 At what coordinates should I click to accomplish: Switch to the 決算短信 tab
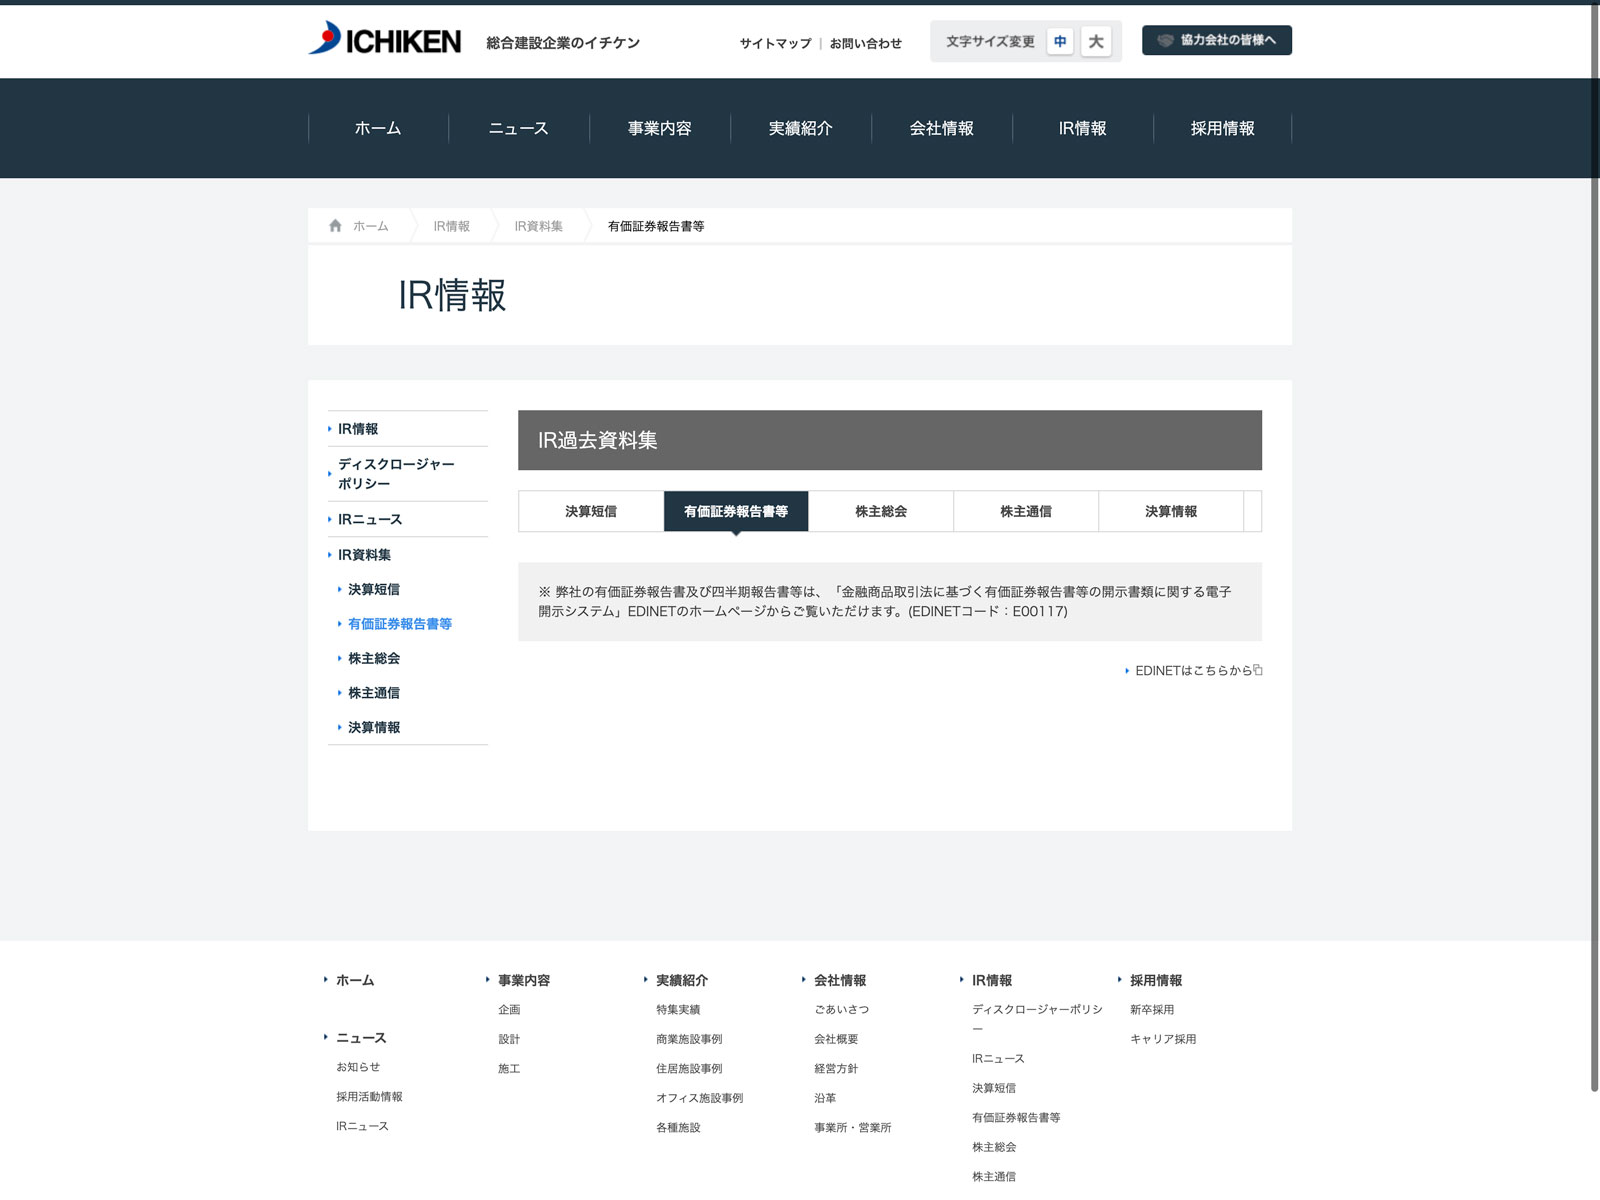(591, 511)
